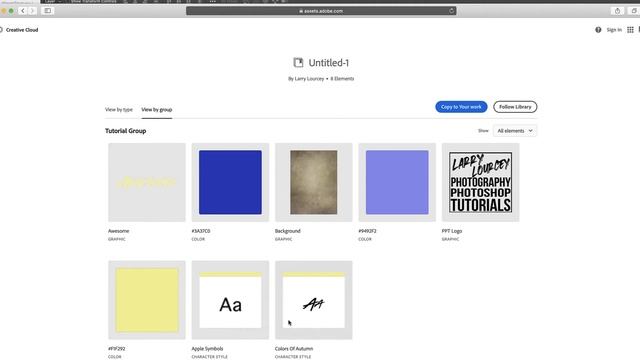Open the All elements dropdown

click(515, 131)
